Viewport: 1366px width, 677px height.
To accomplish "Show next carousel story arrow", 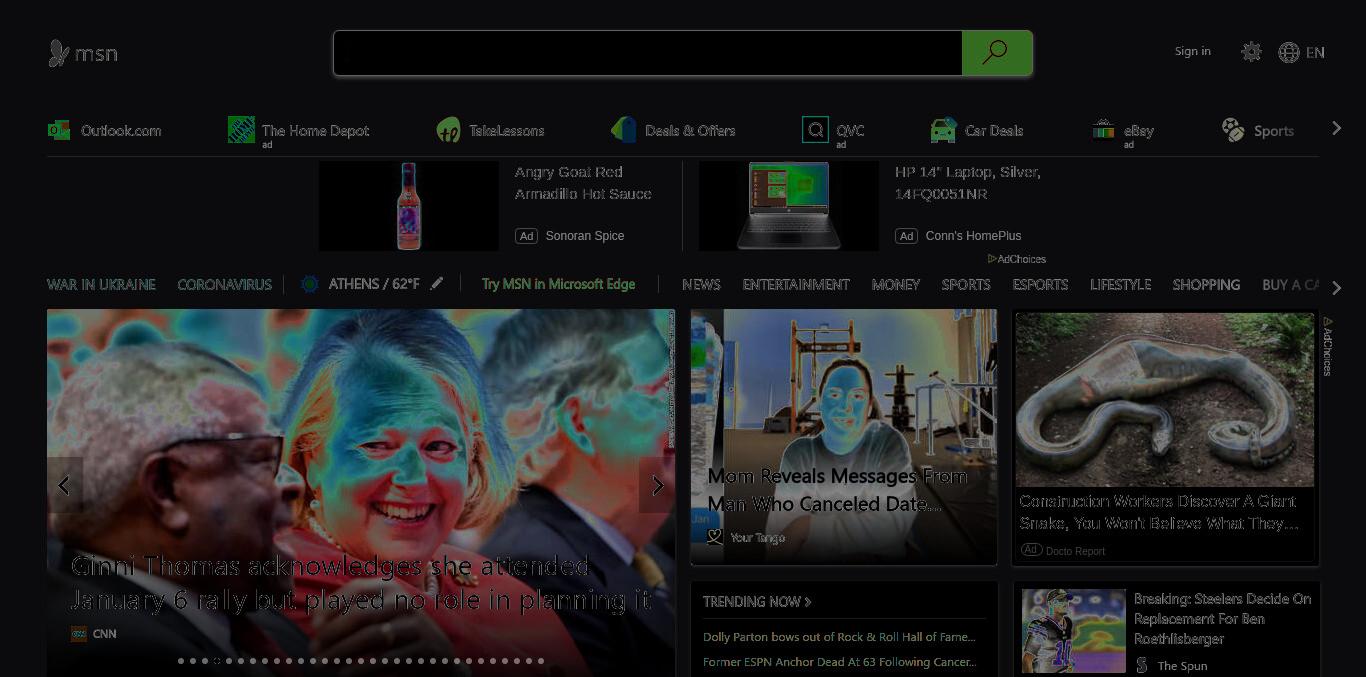I will 657,485.
